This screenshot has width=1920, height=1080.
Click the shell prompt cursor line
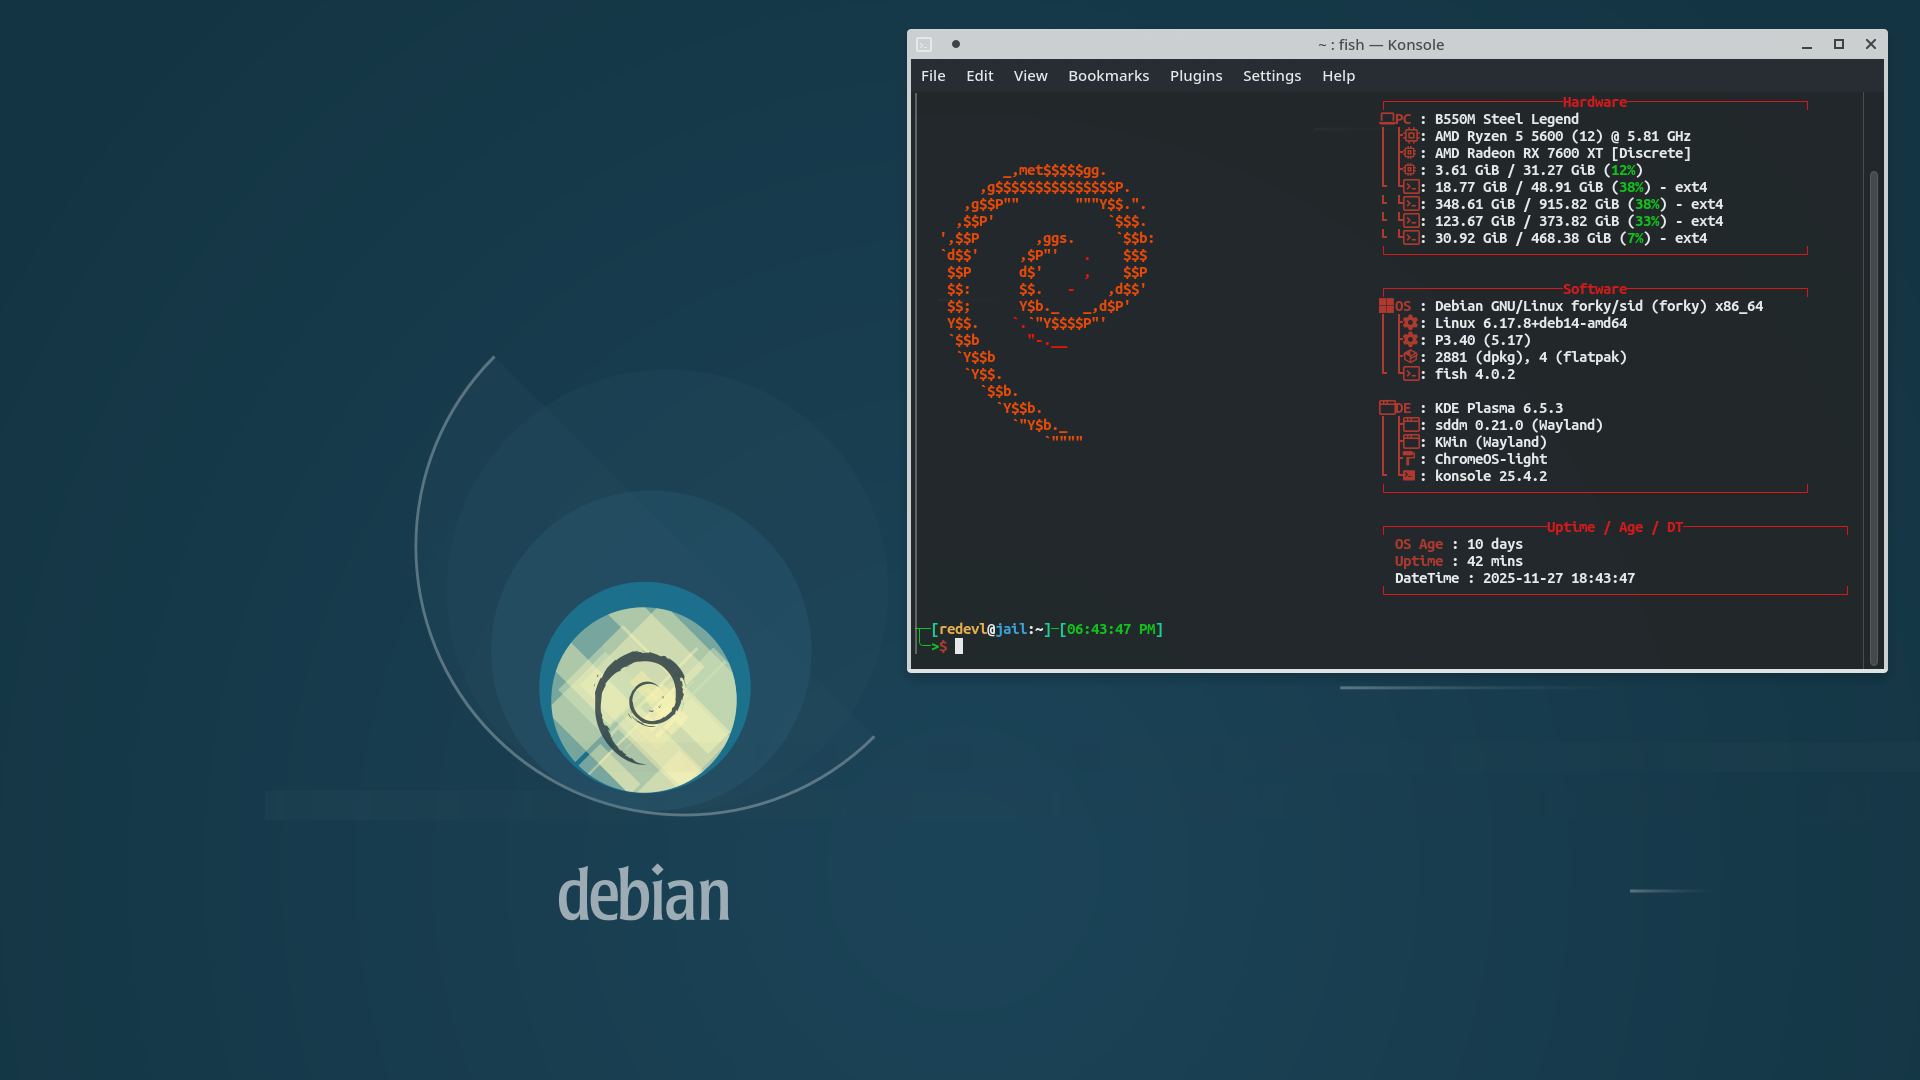958,647
